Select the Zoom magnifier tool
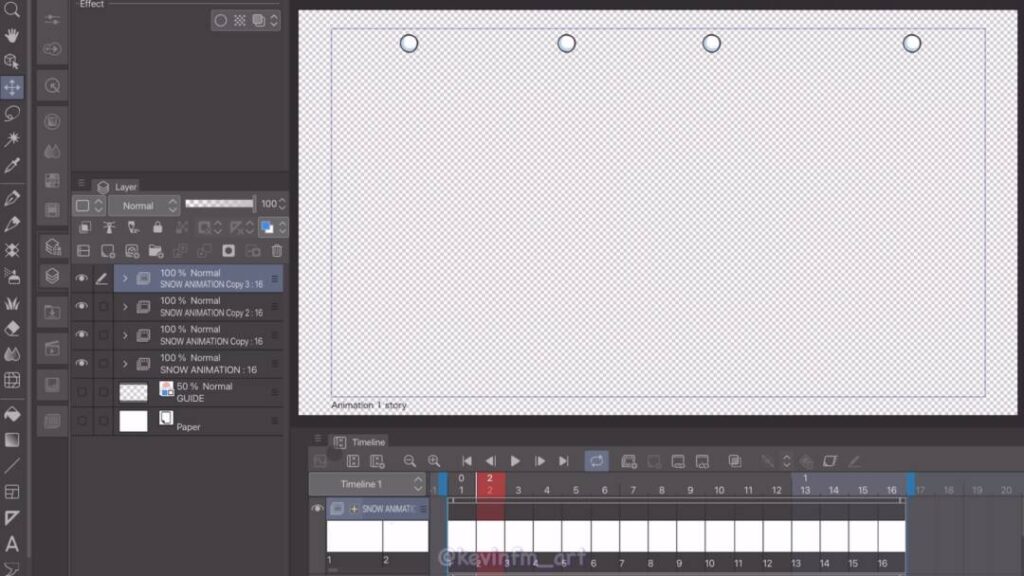Viewport: 1024px width, 576px height. (x=12, y=9)
